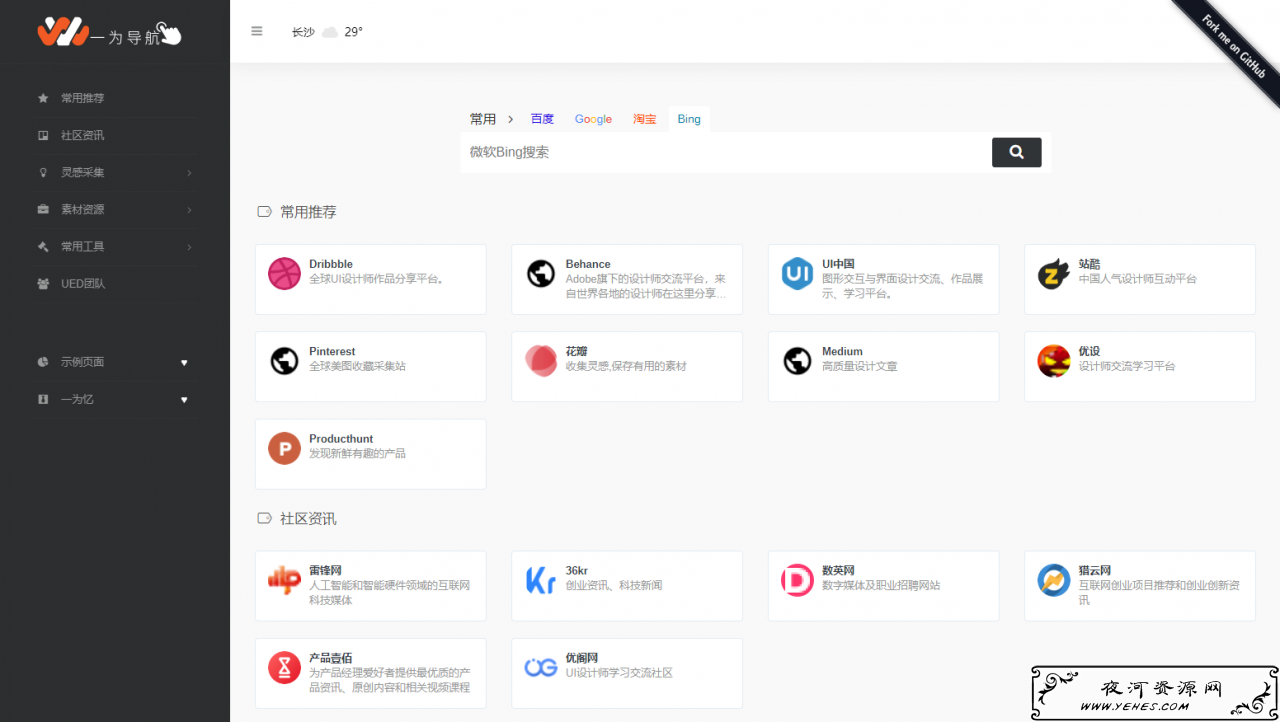Open the 优阁网 UG icon
Image resolution: width=1280 pixels, height=722 pixels.
tap(541, 667)
